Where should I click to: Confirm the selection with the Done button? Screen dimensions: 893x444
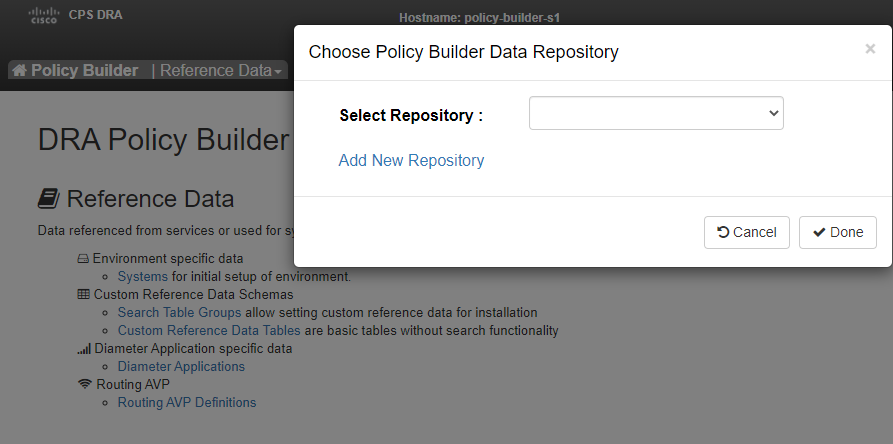(x=838, y=232)
